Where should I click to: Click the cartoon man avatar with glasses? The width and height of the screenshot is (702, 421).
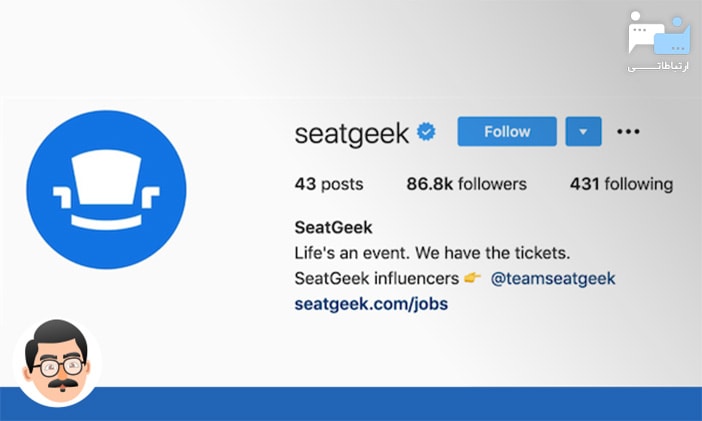(56, 362)
